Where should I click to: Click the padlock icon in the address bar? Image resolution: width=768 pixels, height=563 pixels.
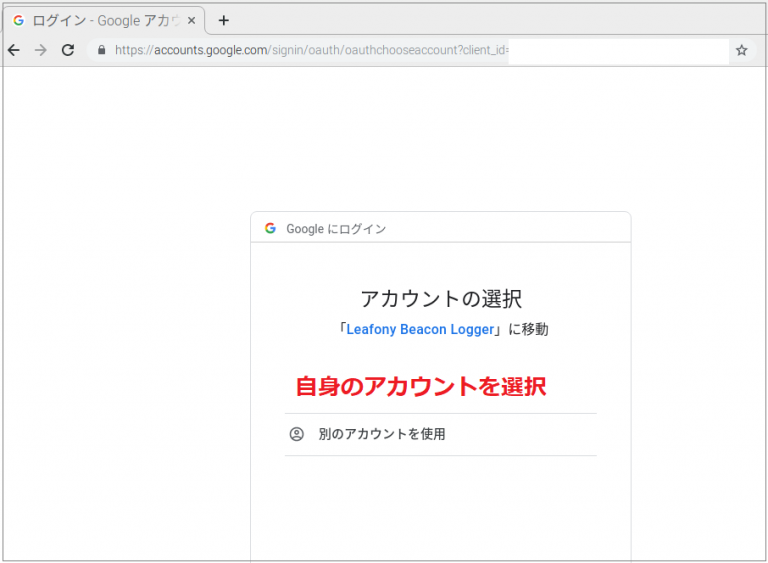pyautogui.click(x=101, y=50)
